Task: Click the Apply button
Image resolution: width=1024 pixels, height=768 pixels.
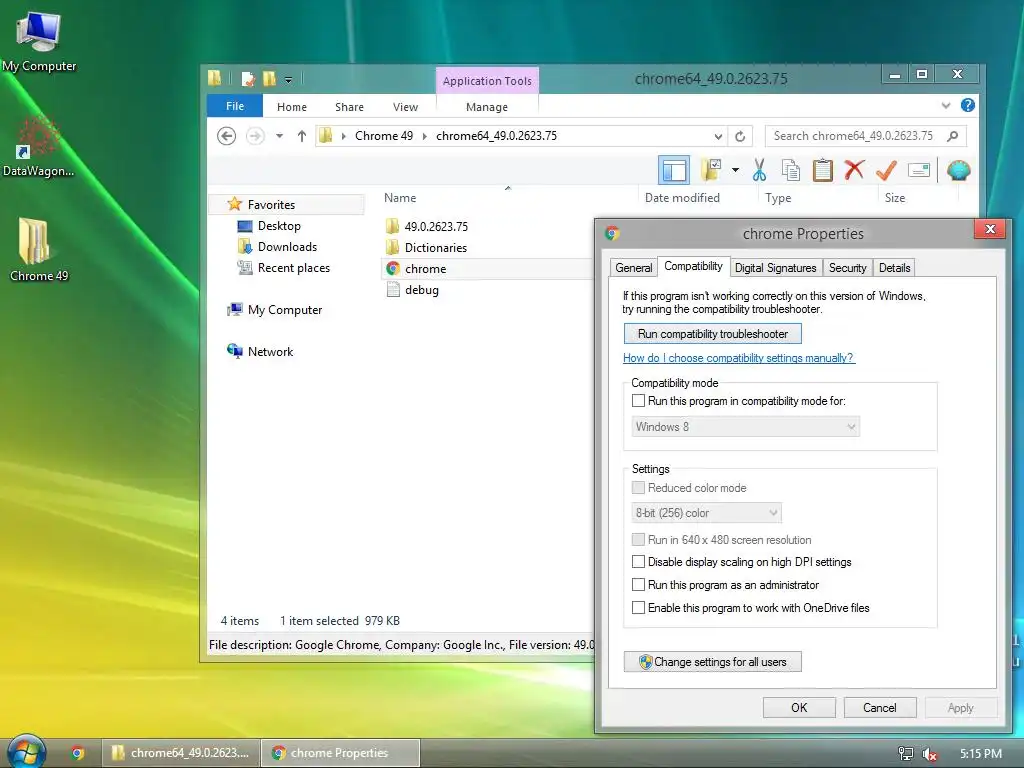Action: click(961, 707)
